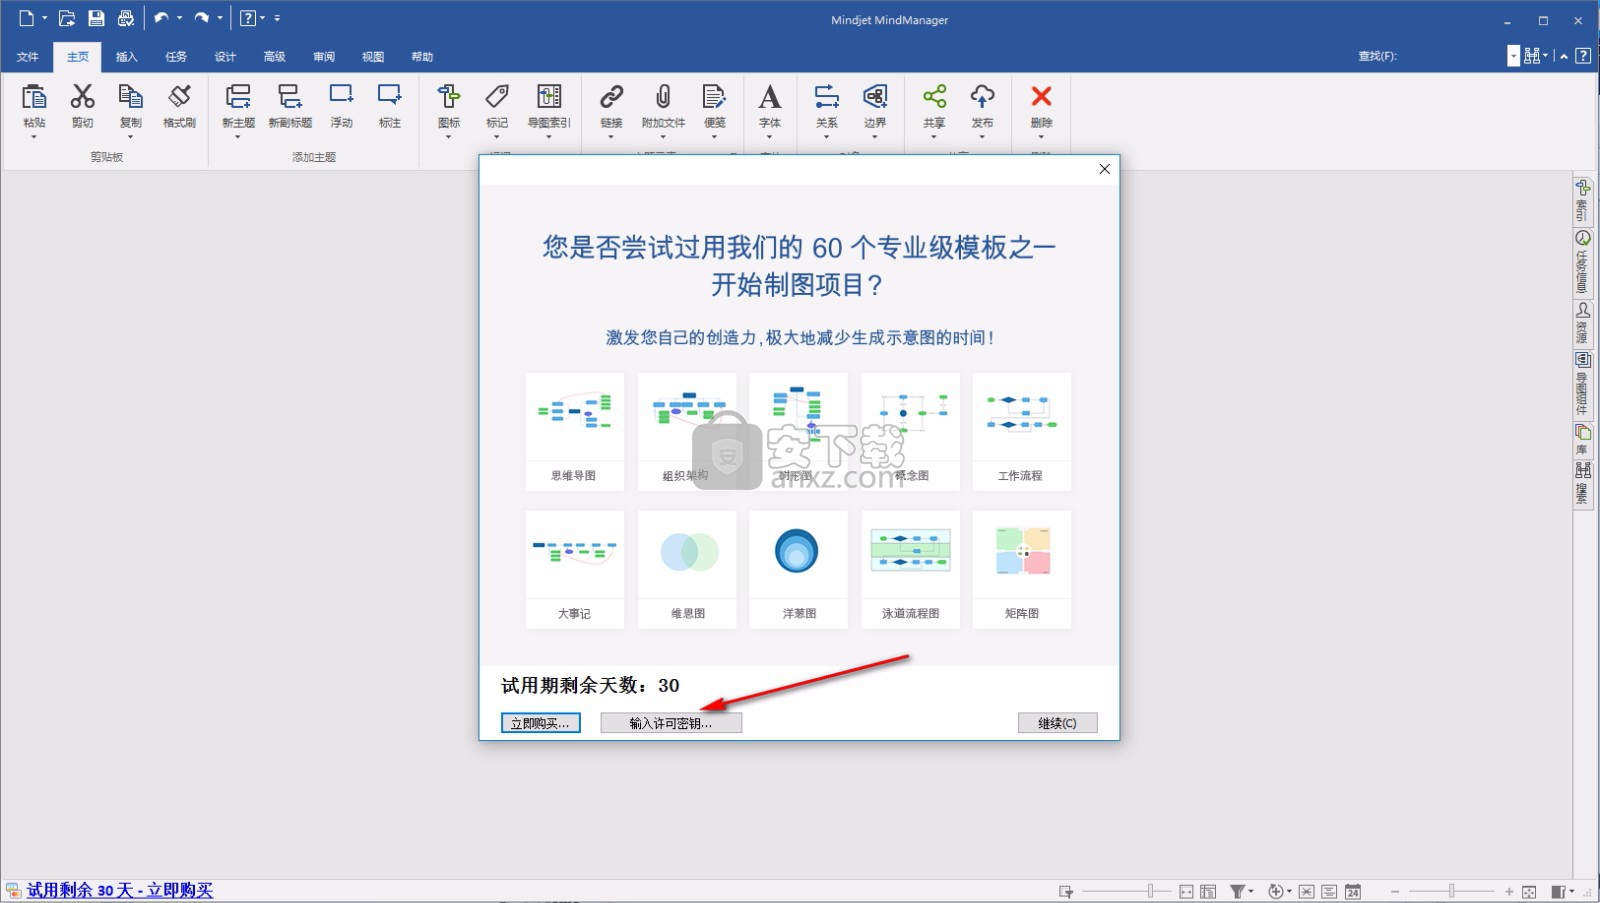Click the filter funnel icon in status bar

(x=1237, y=891)
